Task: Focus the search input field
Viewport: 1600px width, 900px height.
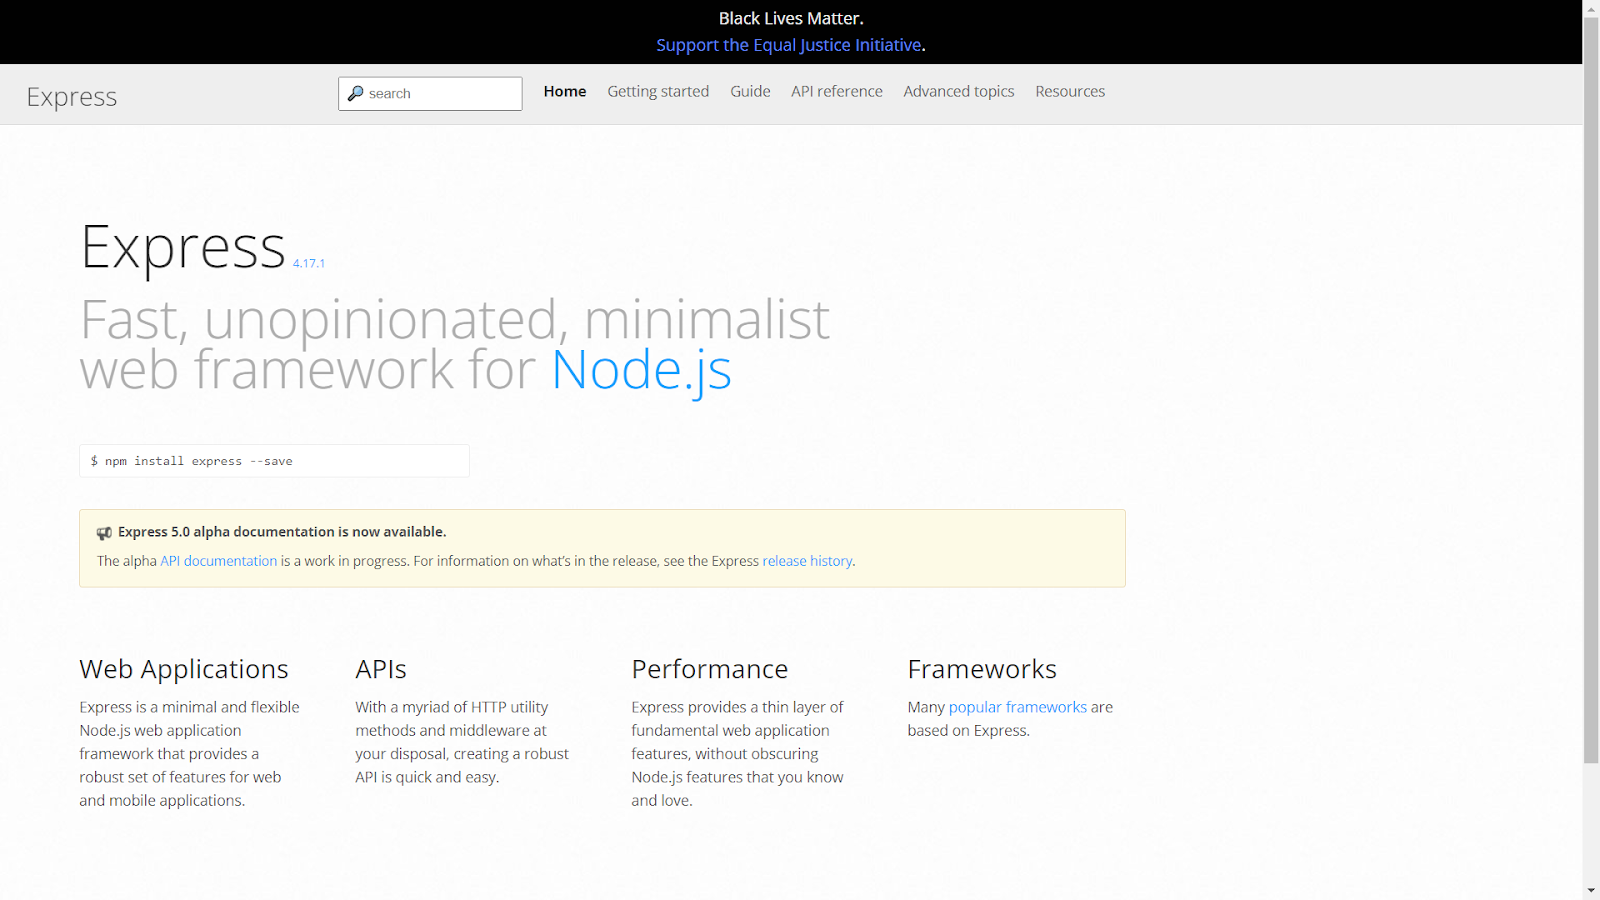Action: click(430, 94)
